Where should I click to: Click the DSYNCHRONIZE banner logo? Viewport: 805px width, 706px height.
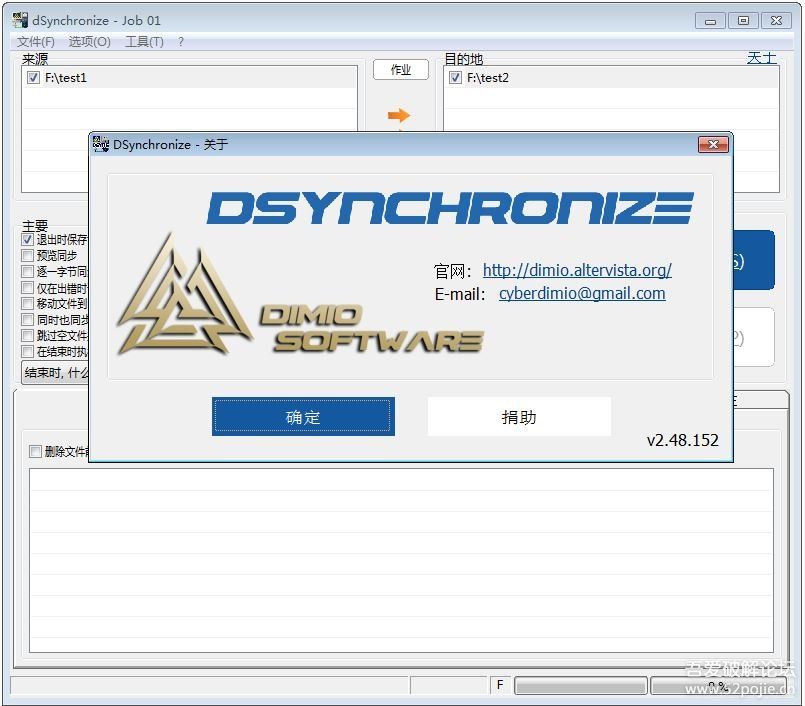(450, 208)
